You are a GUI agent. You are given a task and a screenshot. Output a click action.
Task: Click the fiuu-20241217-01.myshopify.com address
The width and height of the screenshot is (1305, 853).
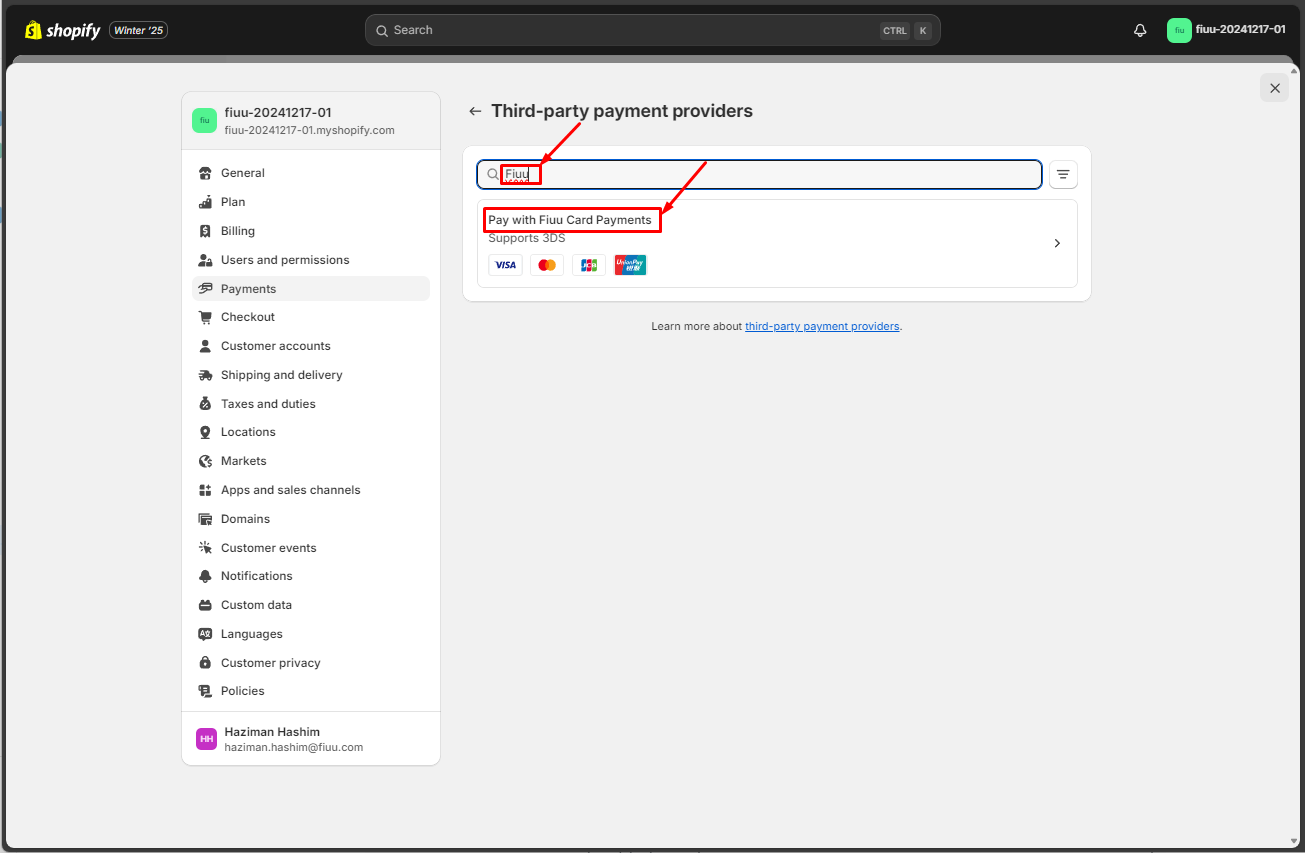click(310, 130)
